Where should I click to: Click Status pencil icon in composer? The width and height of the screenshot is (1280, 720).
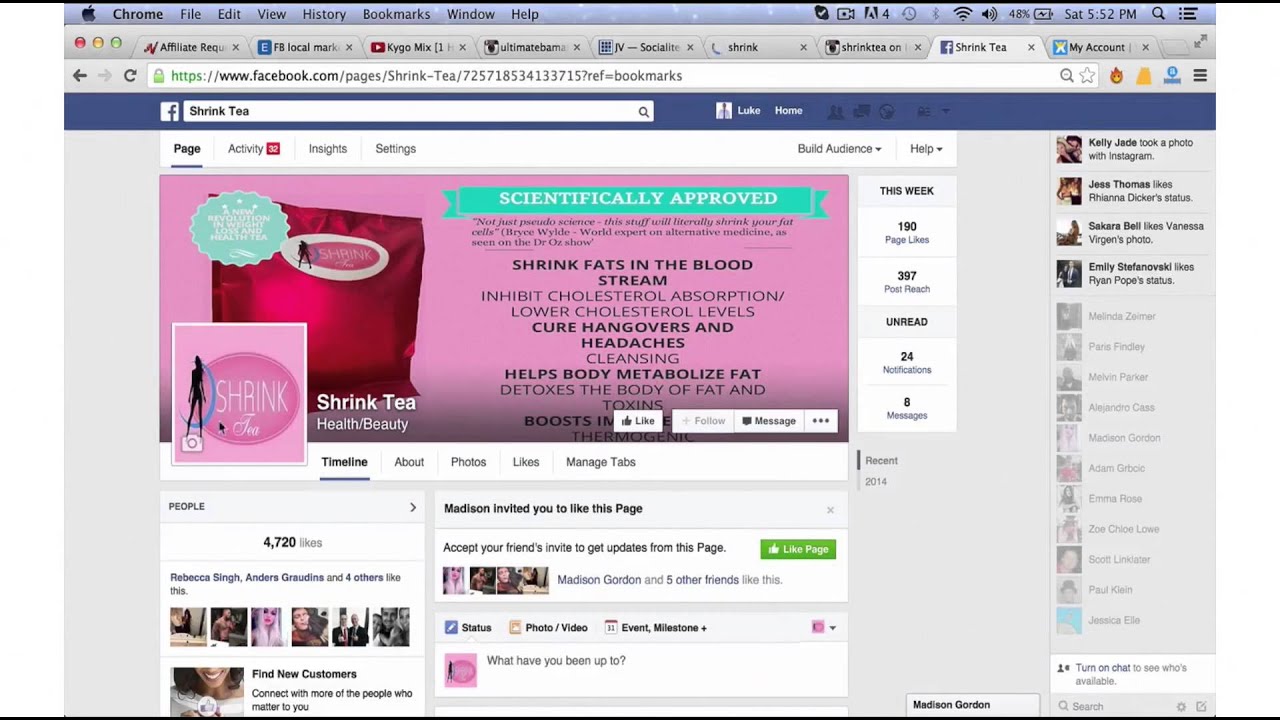(451, 628)
